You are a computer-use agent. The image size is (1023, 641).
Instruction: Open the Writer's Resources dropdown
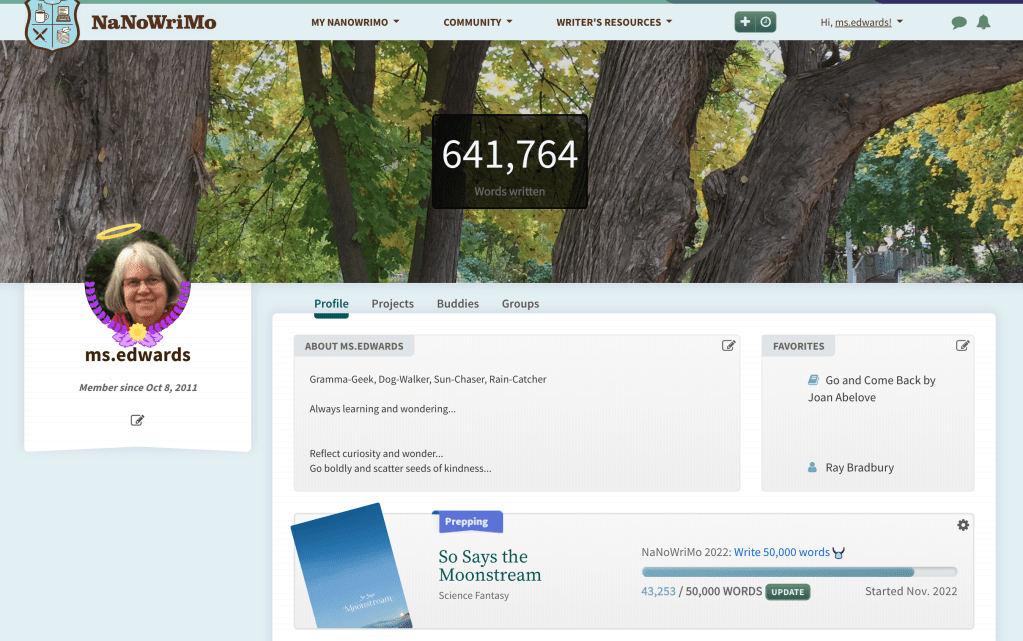coord(614,22)
